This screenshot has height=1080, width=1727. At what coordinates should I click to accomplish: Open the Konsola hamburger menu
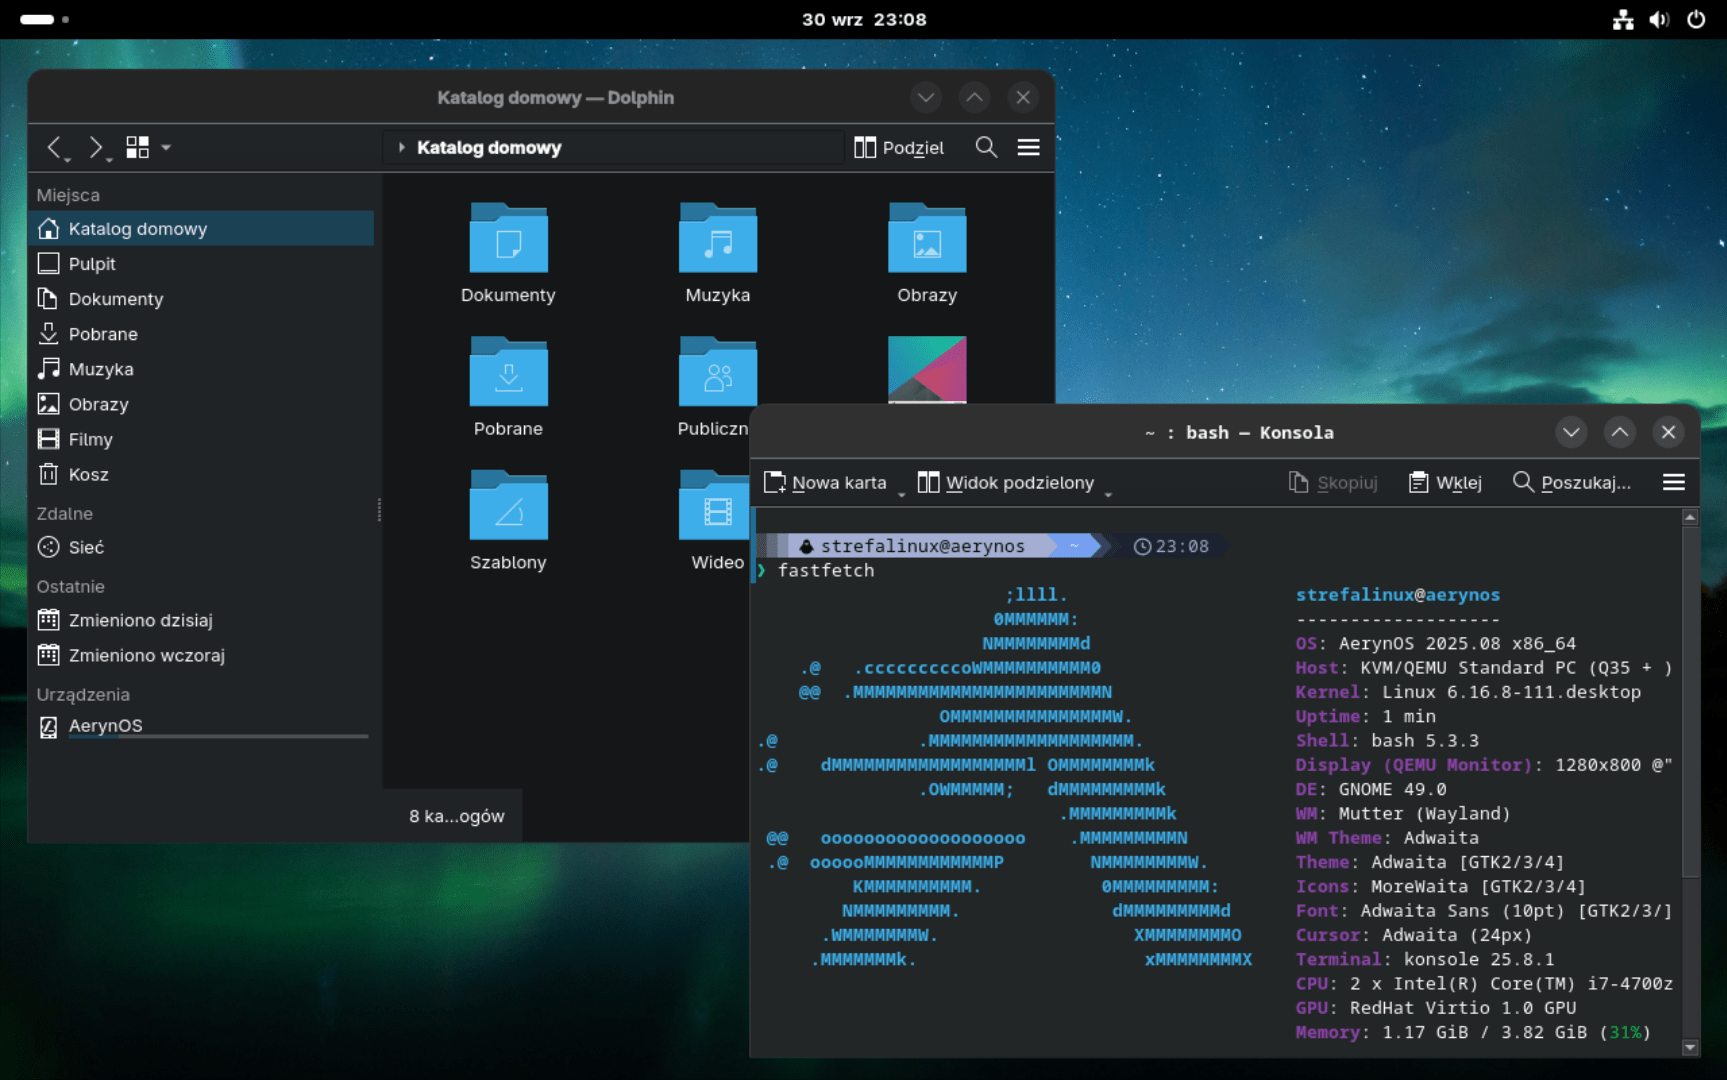point(1673,483)
